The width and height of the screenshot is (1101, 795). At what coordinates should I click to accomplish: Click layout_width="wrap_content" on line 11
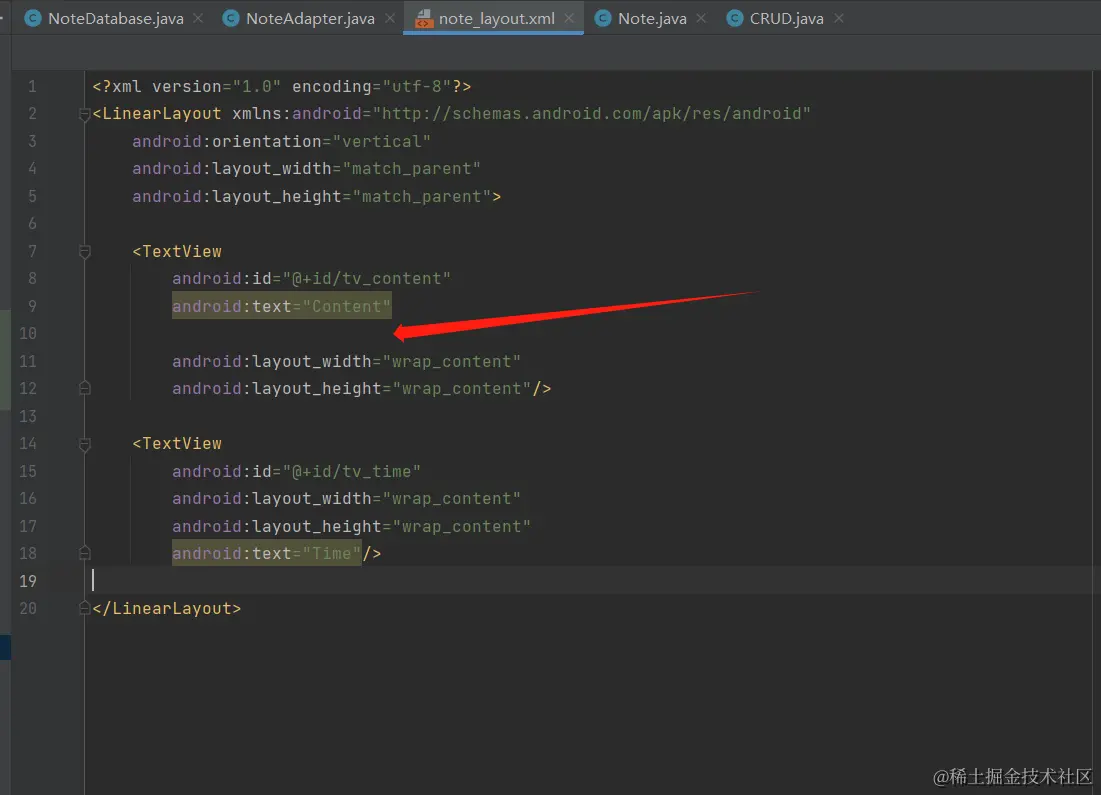coord(346,362)
